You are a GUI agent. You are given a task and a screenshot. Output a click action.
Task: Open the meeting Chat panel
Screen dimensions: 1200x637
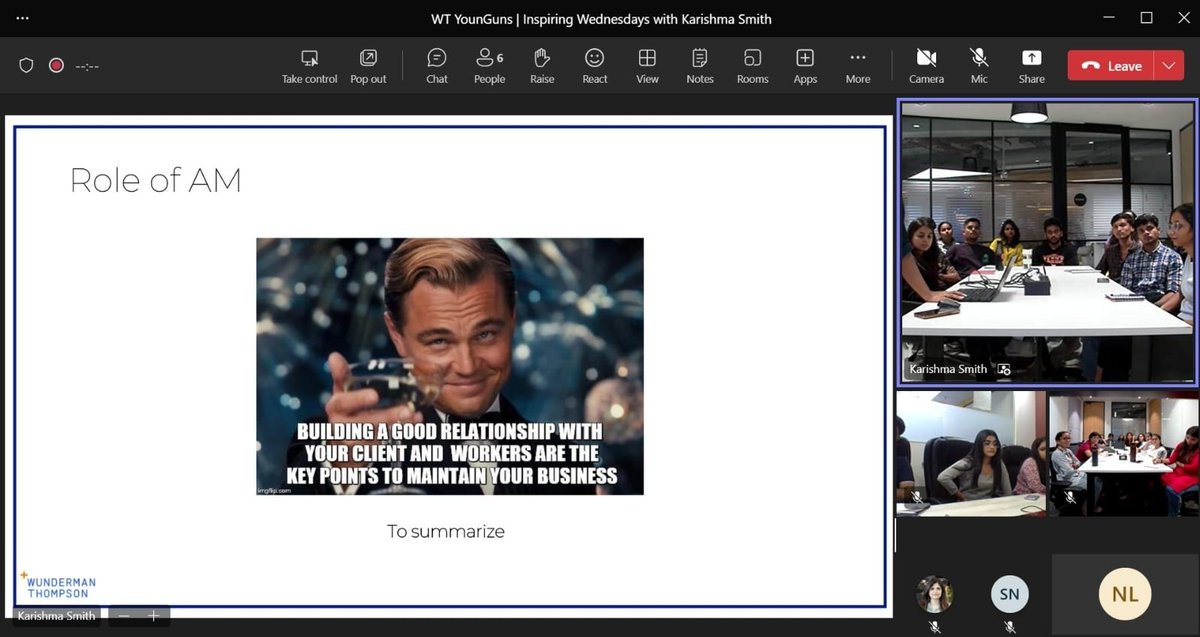tap(437, 67)
